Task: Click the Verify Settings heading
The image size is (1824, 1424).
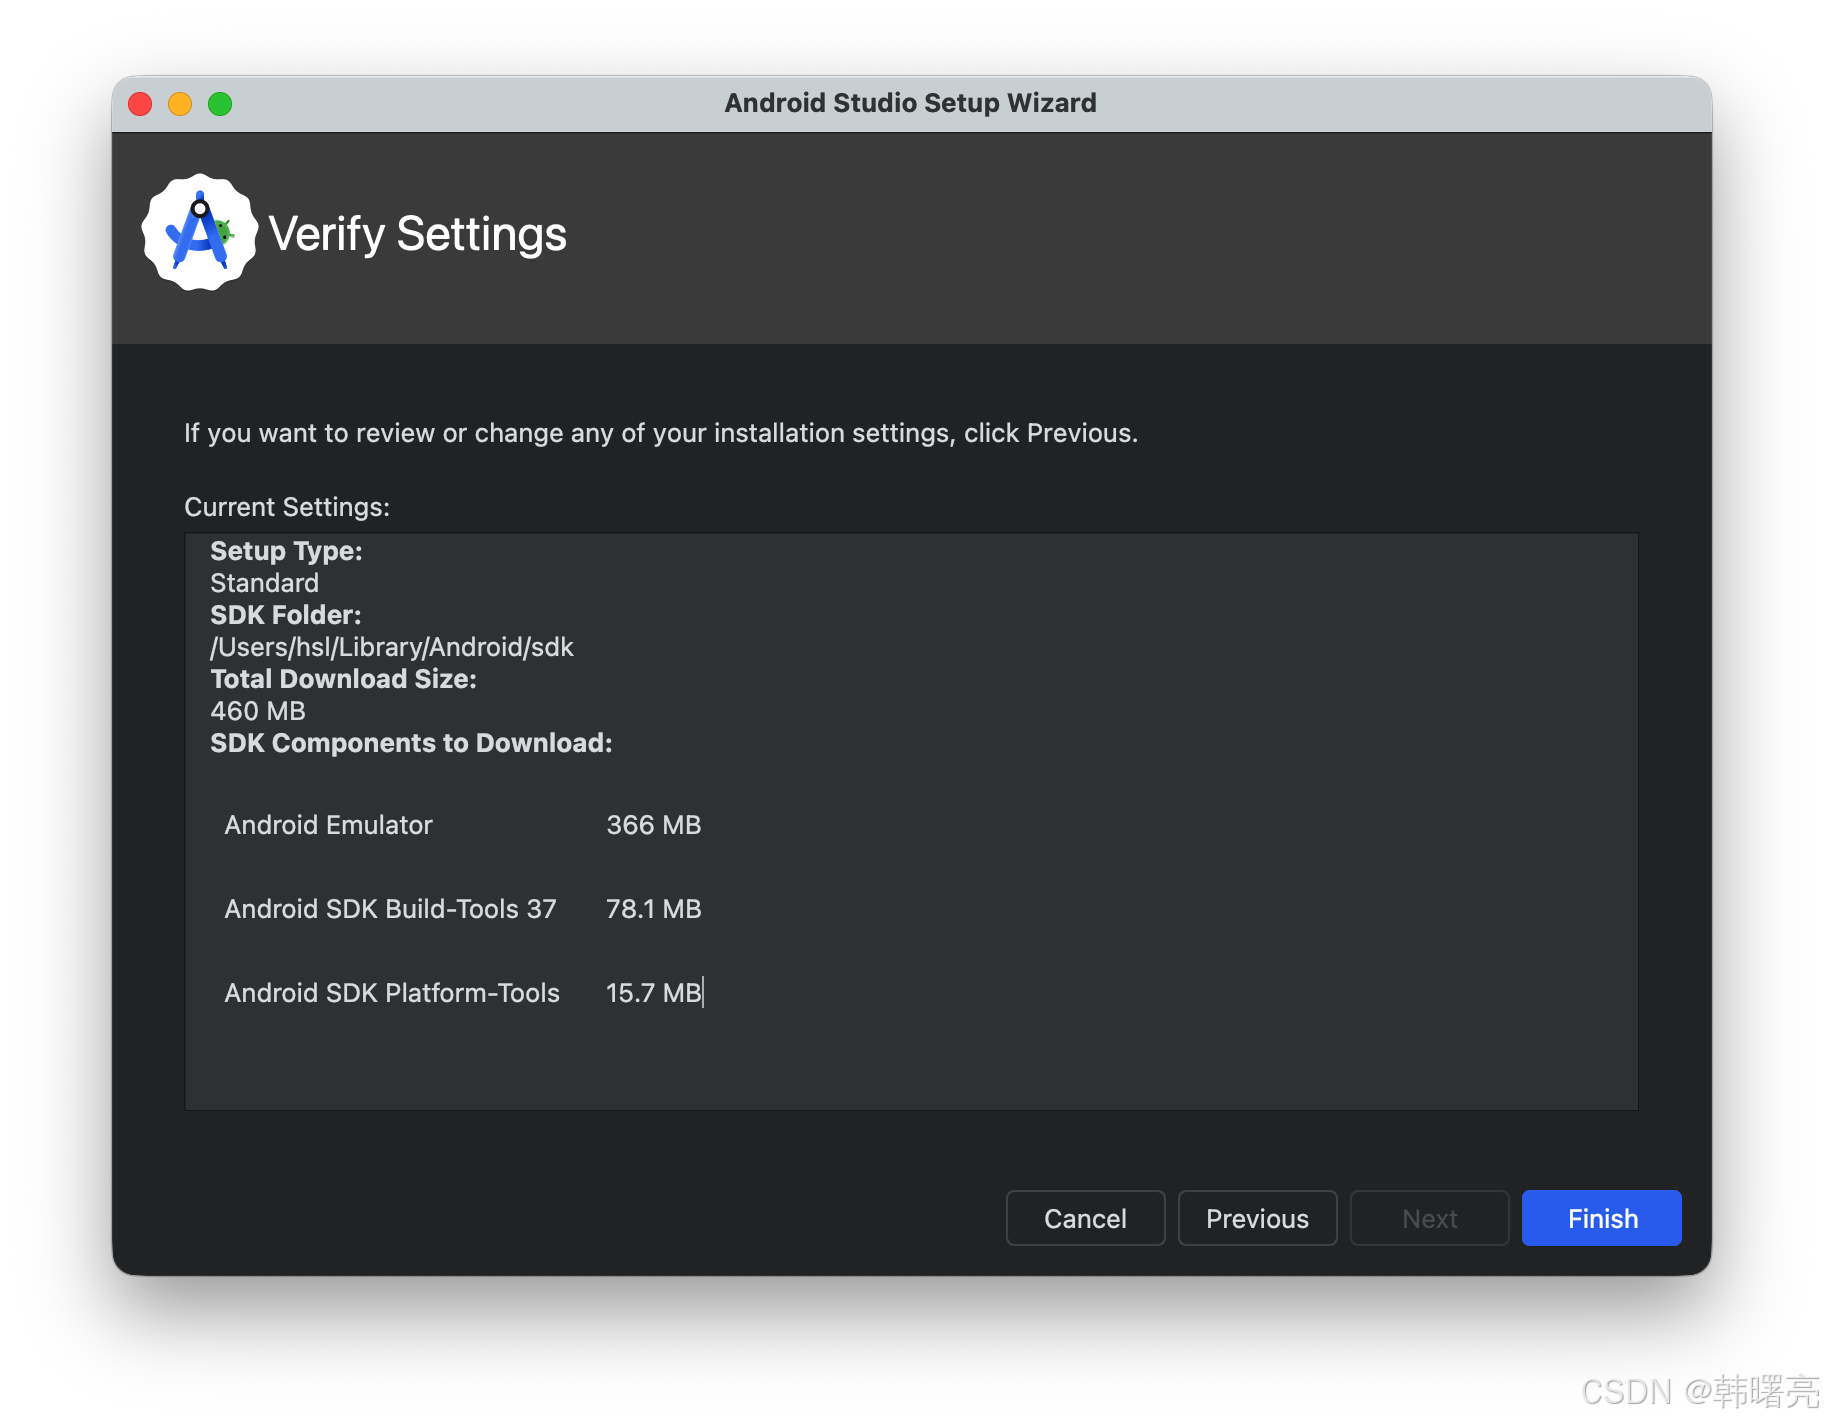Action: tap(417, 234)
